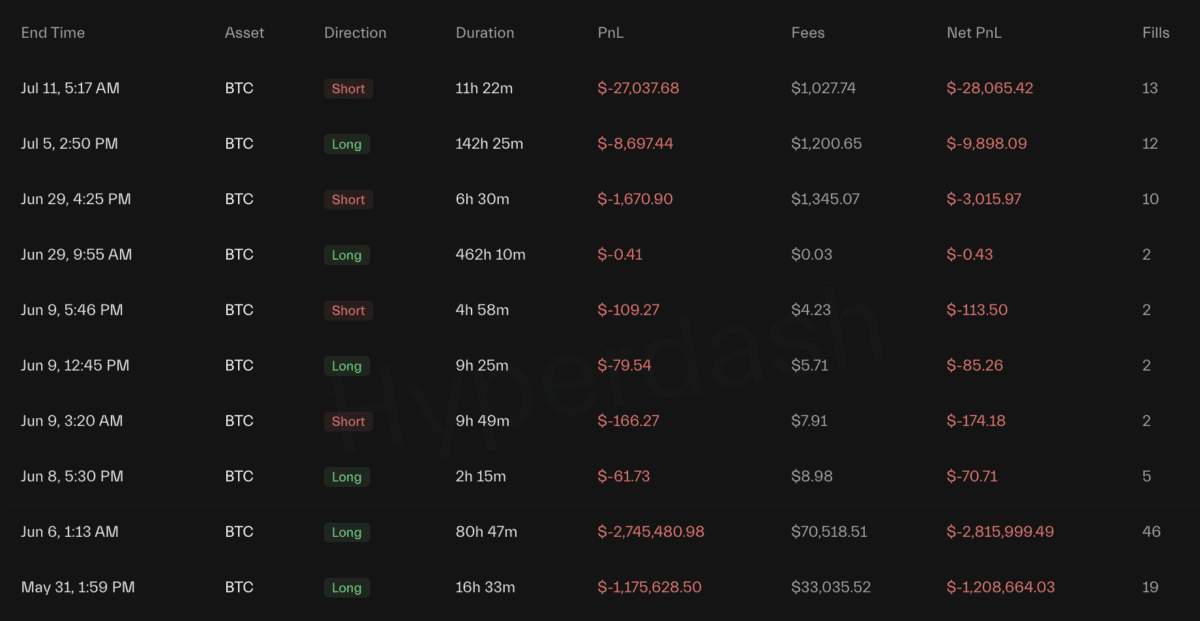The image size is (1200, 621).
Task: Click the Fees column header
Action: 808,33
